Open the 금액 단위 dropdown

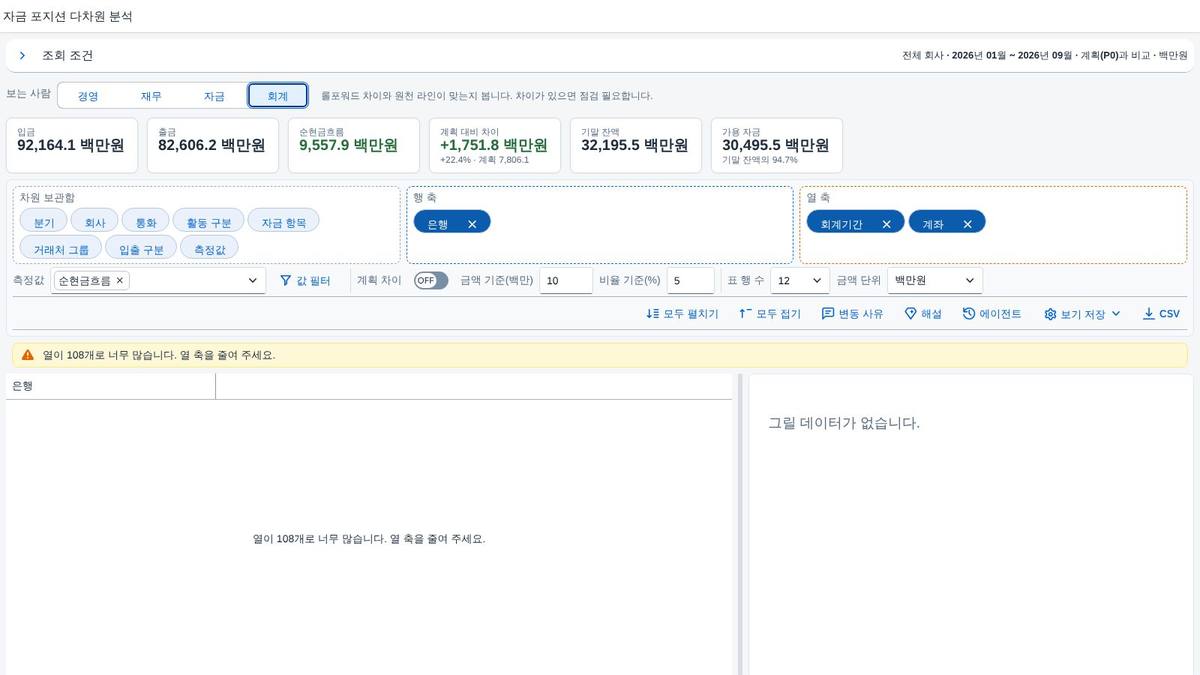coord(935,281)
